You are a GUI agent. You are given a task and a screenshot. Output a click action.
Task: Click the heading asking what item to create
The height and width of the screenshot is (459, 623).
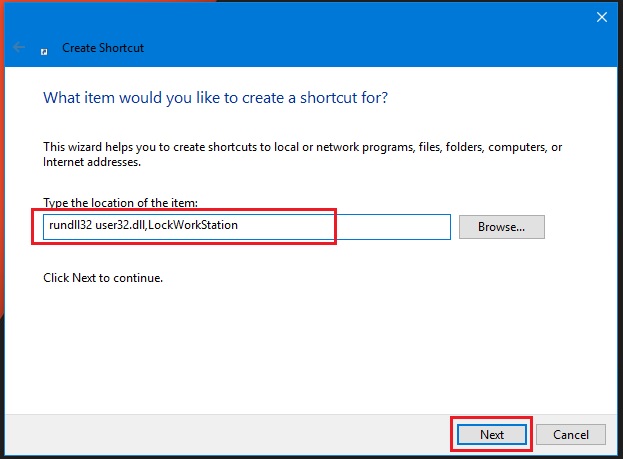[x=215, y=98]
